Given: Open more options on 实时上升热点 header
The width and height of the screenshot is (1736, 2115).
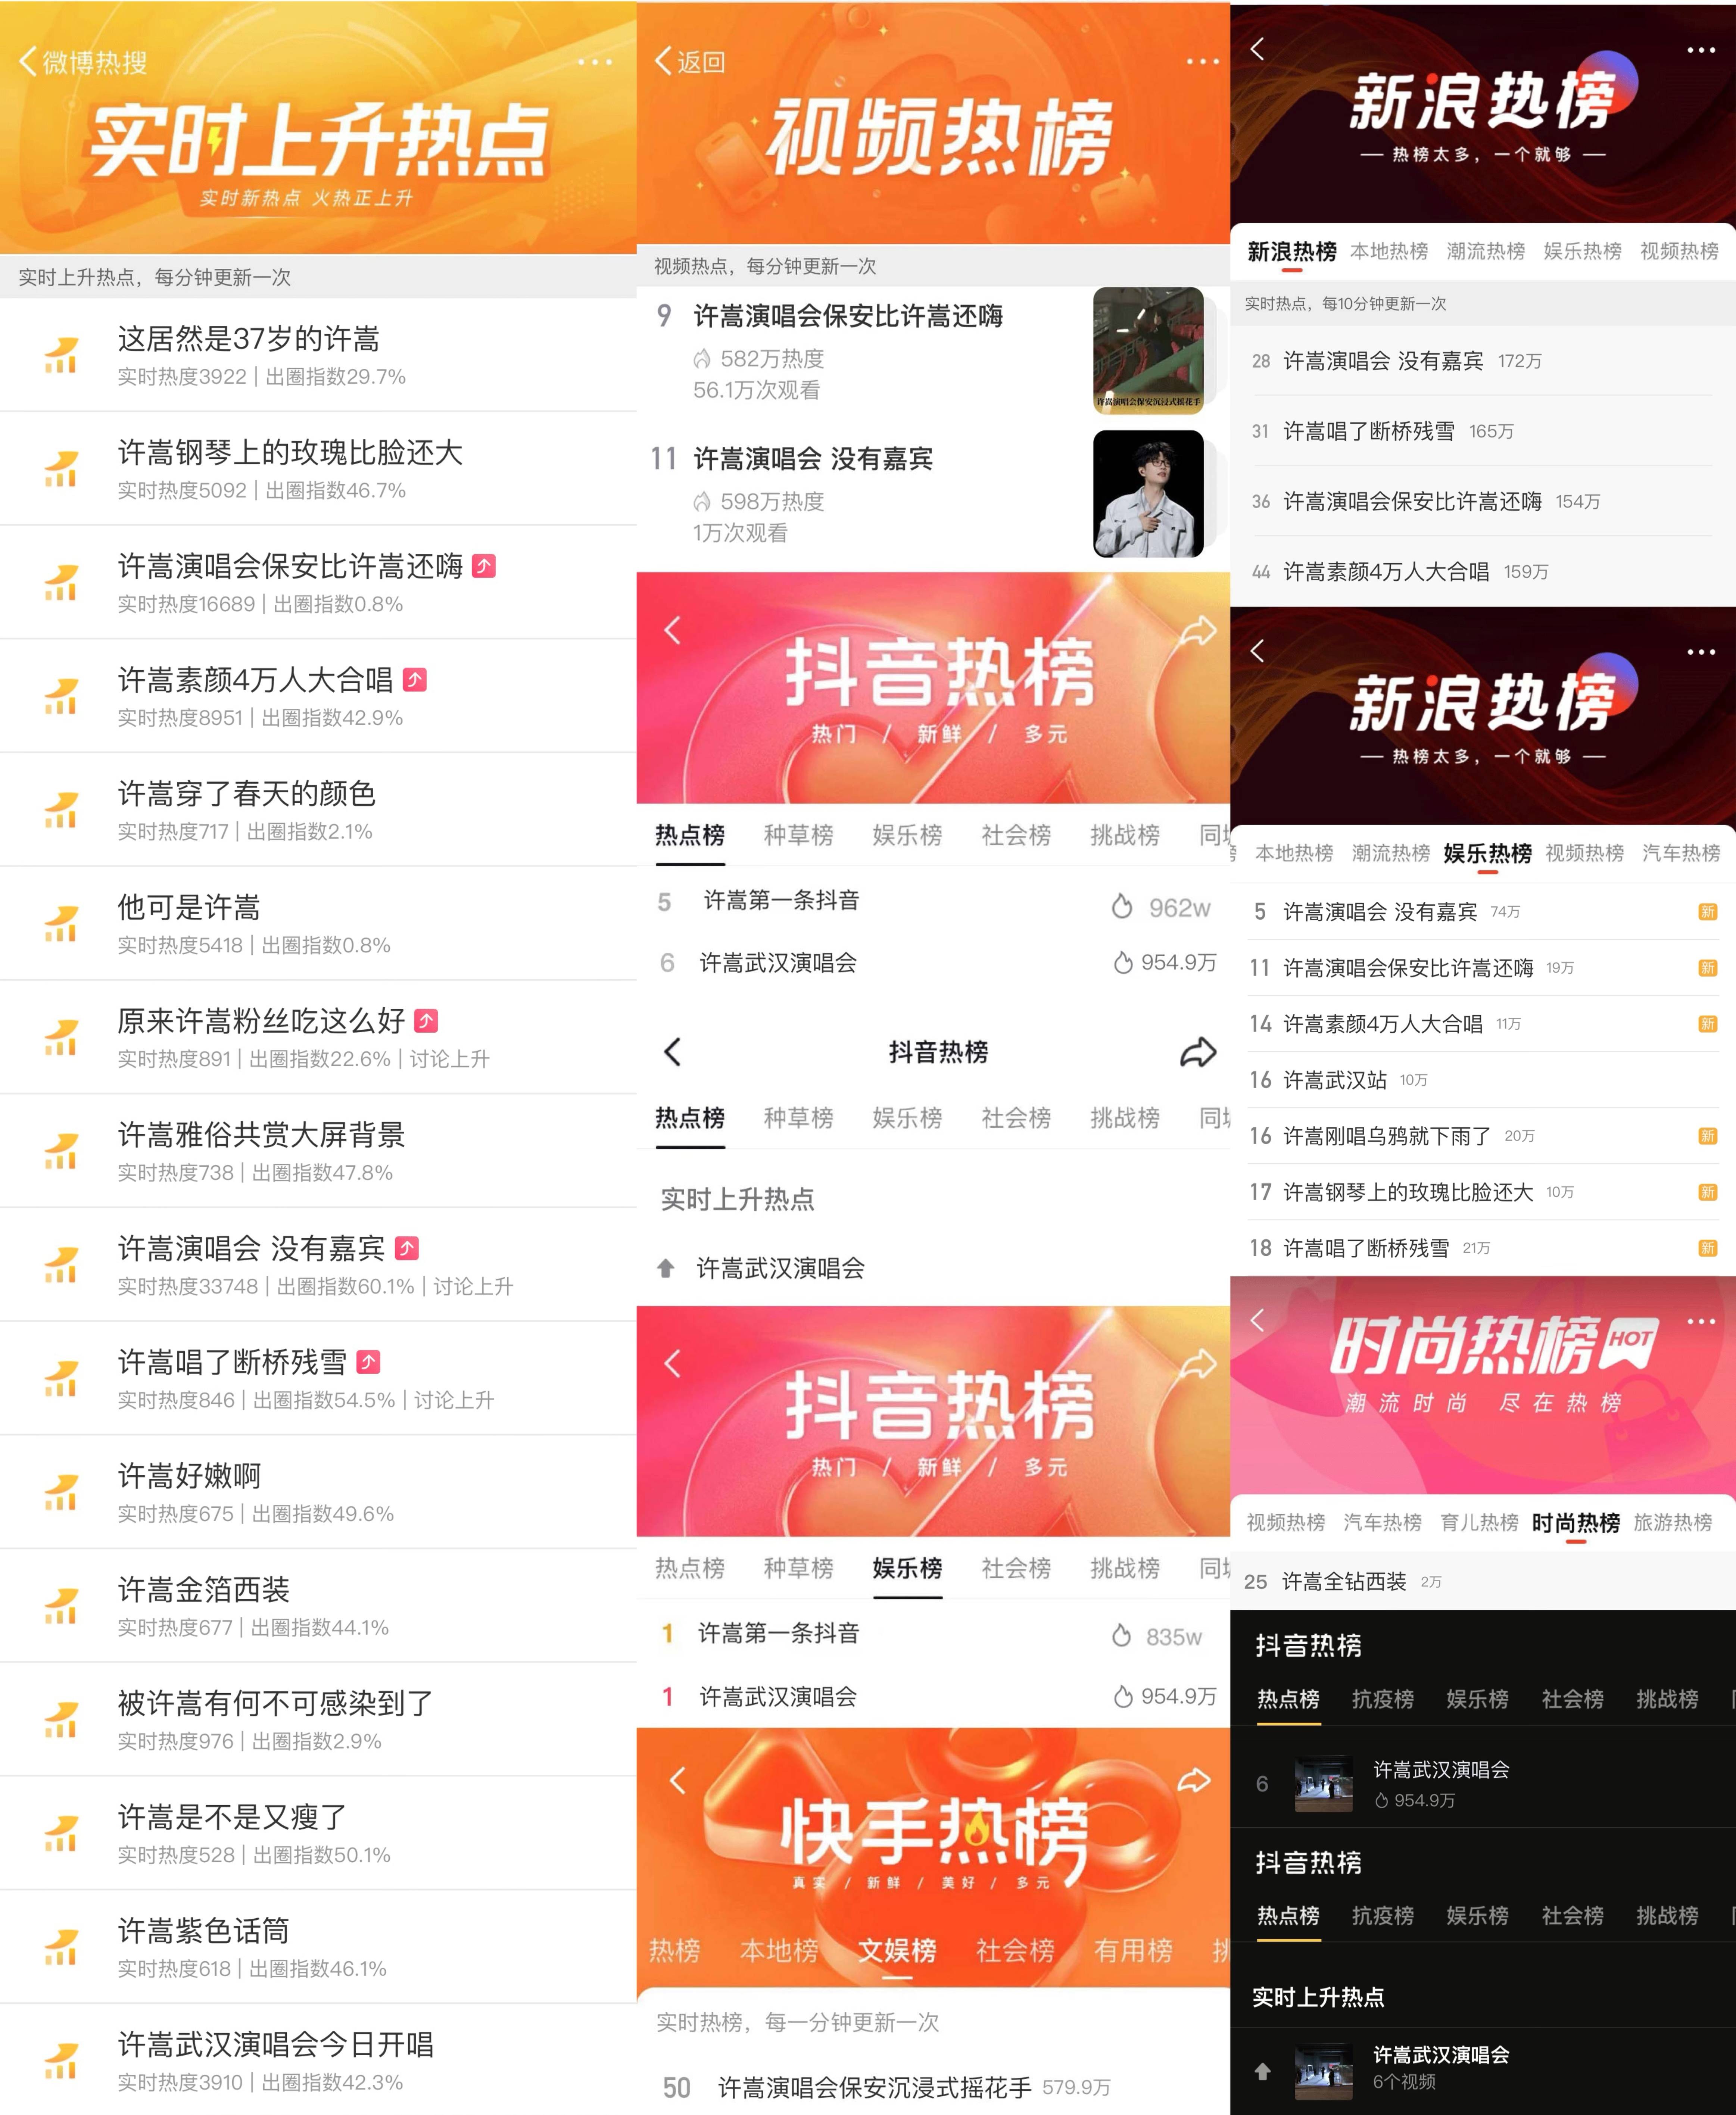Looking at the screenshot, I should pos(595,62).
